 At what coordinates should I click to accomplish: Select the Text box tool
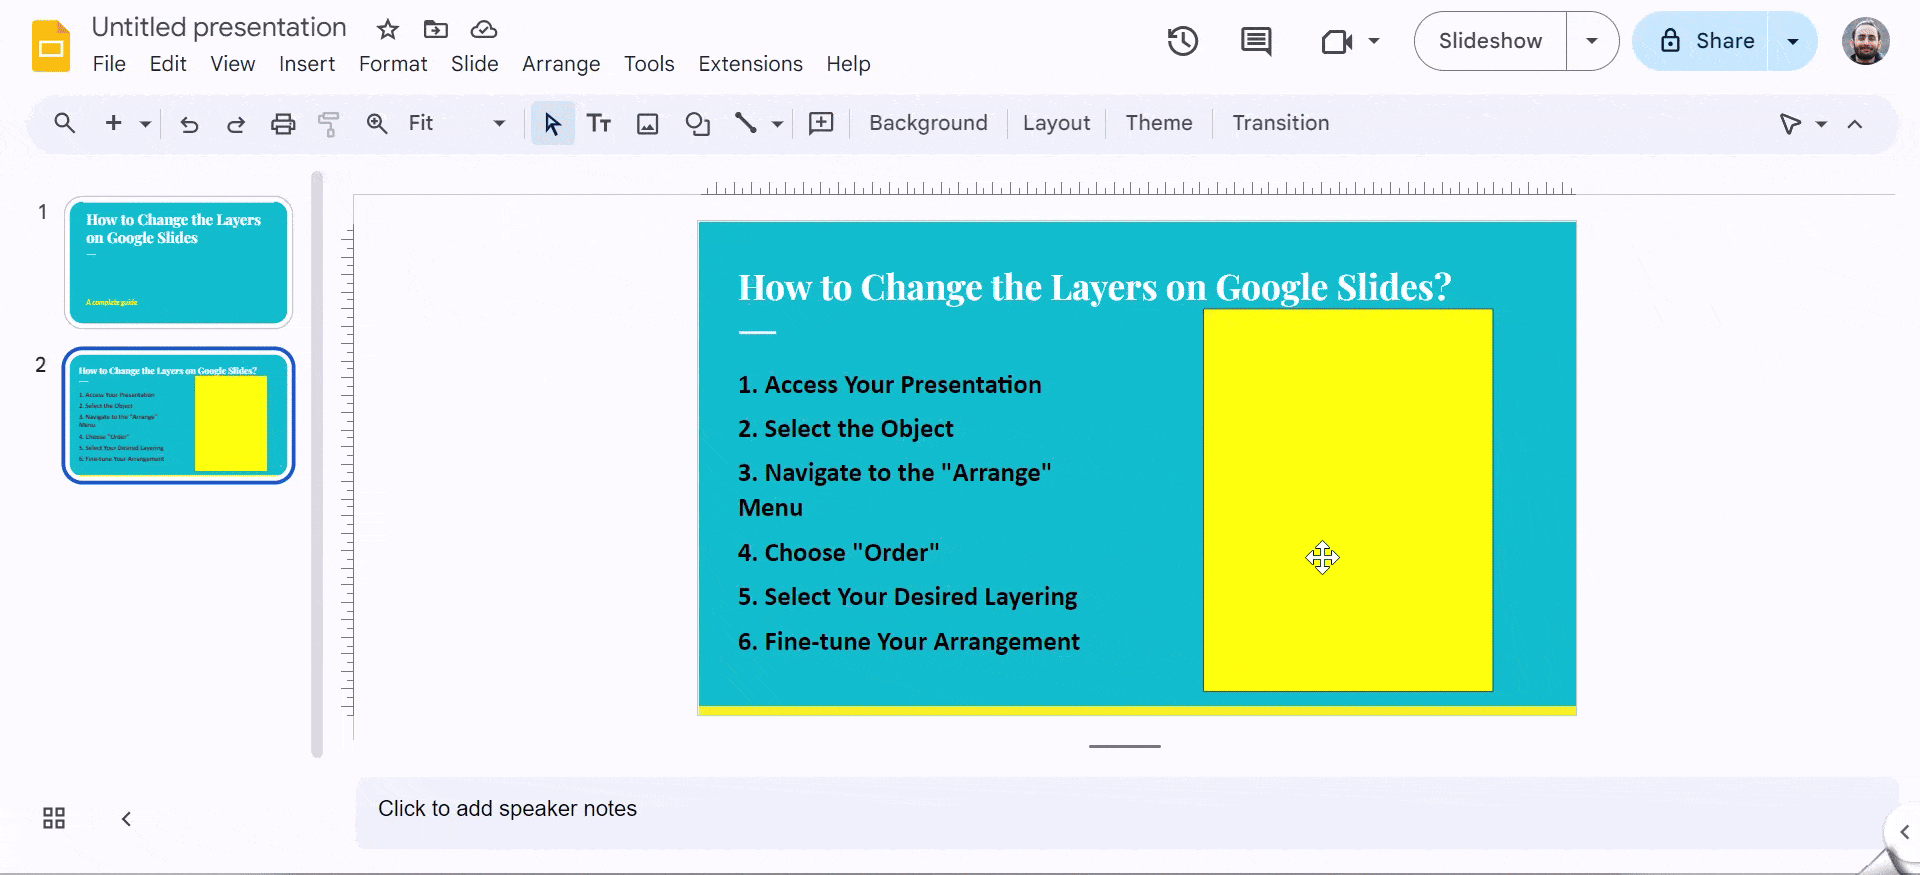pyautogui.click(x=599, y=124)
